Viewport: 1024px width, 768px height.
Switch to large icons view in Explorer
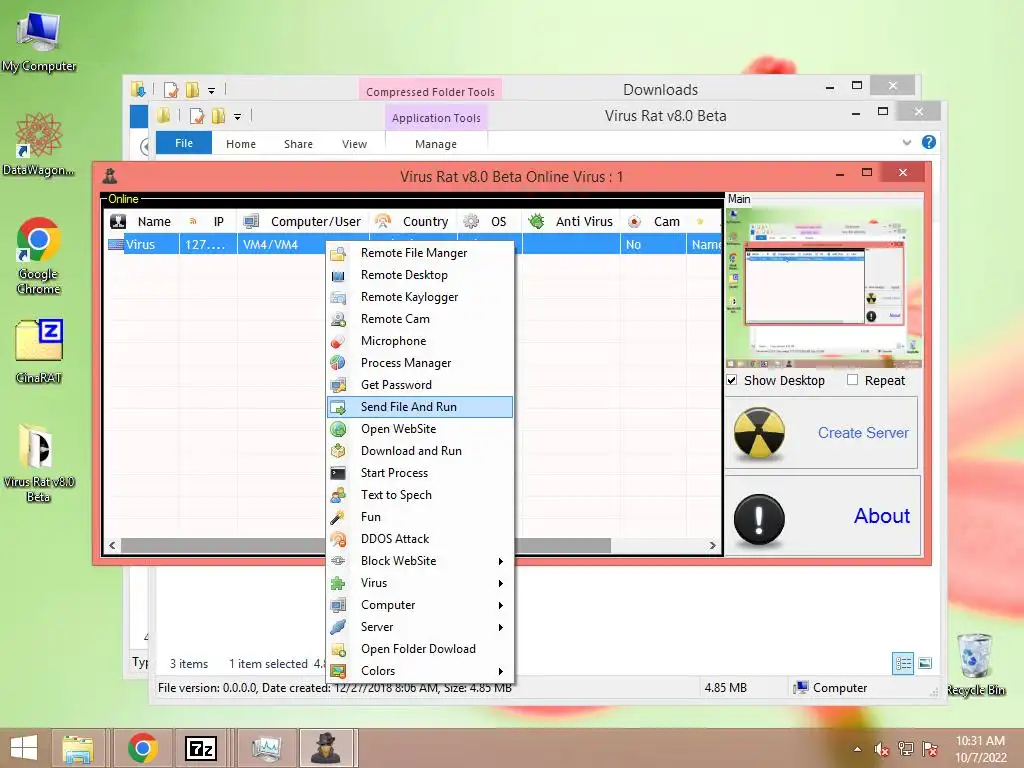[x=925, y=664]
